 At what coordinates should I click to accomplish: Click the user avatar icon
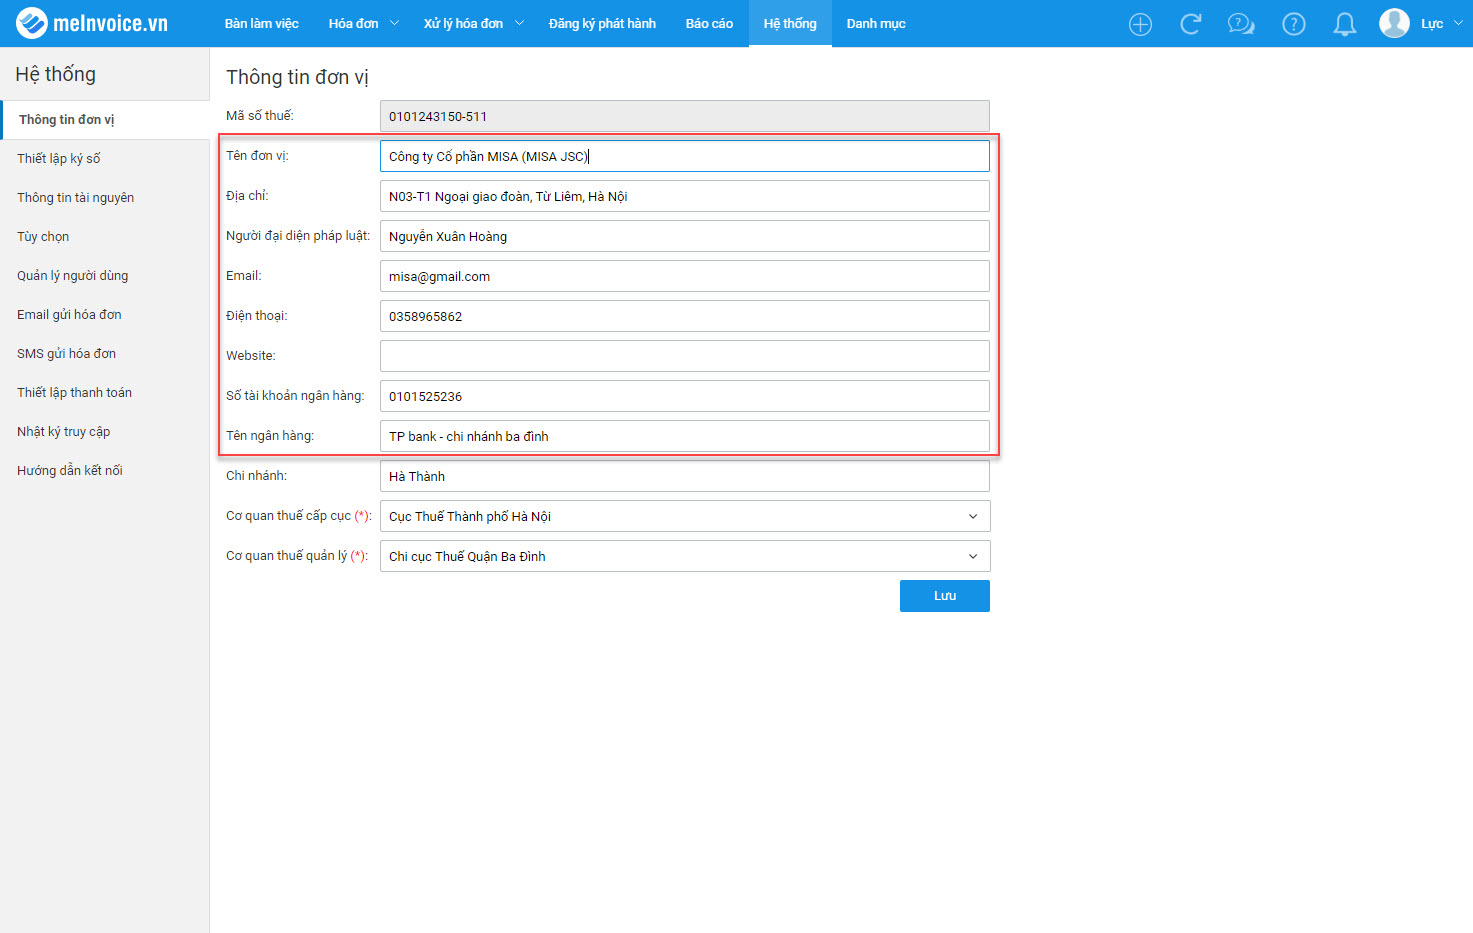pos(1394,23)
